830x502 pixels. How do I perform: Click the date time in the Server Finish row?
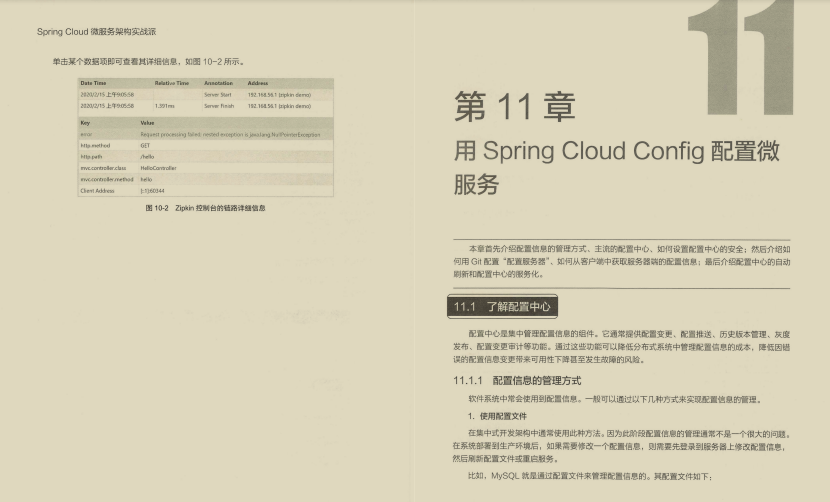pos(107,106)
